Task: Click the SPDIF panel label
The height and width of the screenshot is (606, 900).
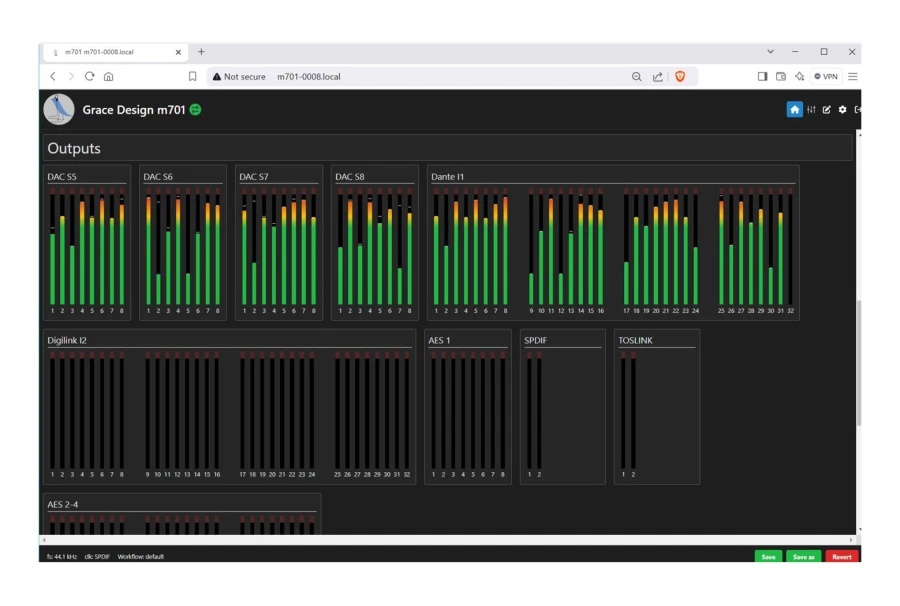Action: pyautogui.click(x=536, y=340)
